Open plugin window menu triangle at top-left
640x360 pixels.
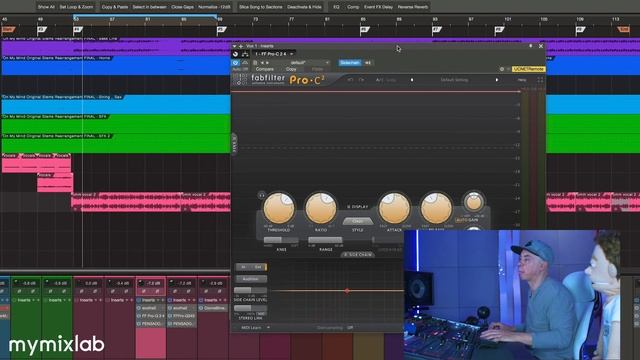click(234, 46)
